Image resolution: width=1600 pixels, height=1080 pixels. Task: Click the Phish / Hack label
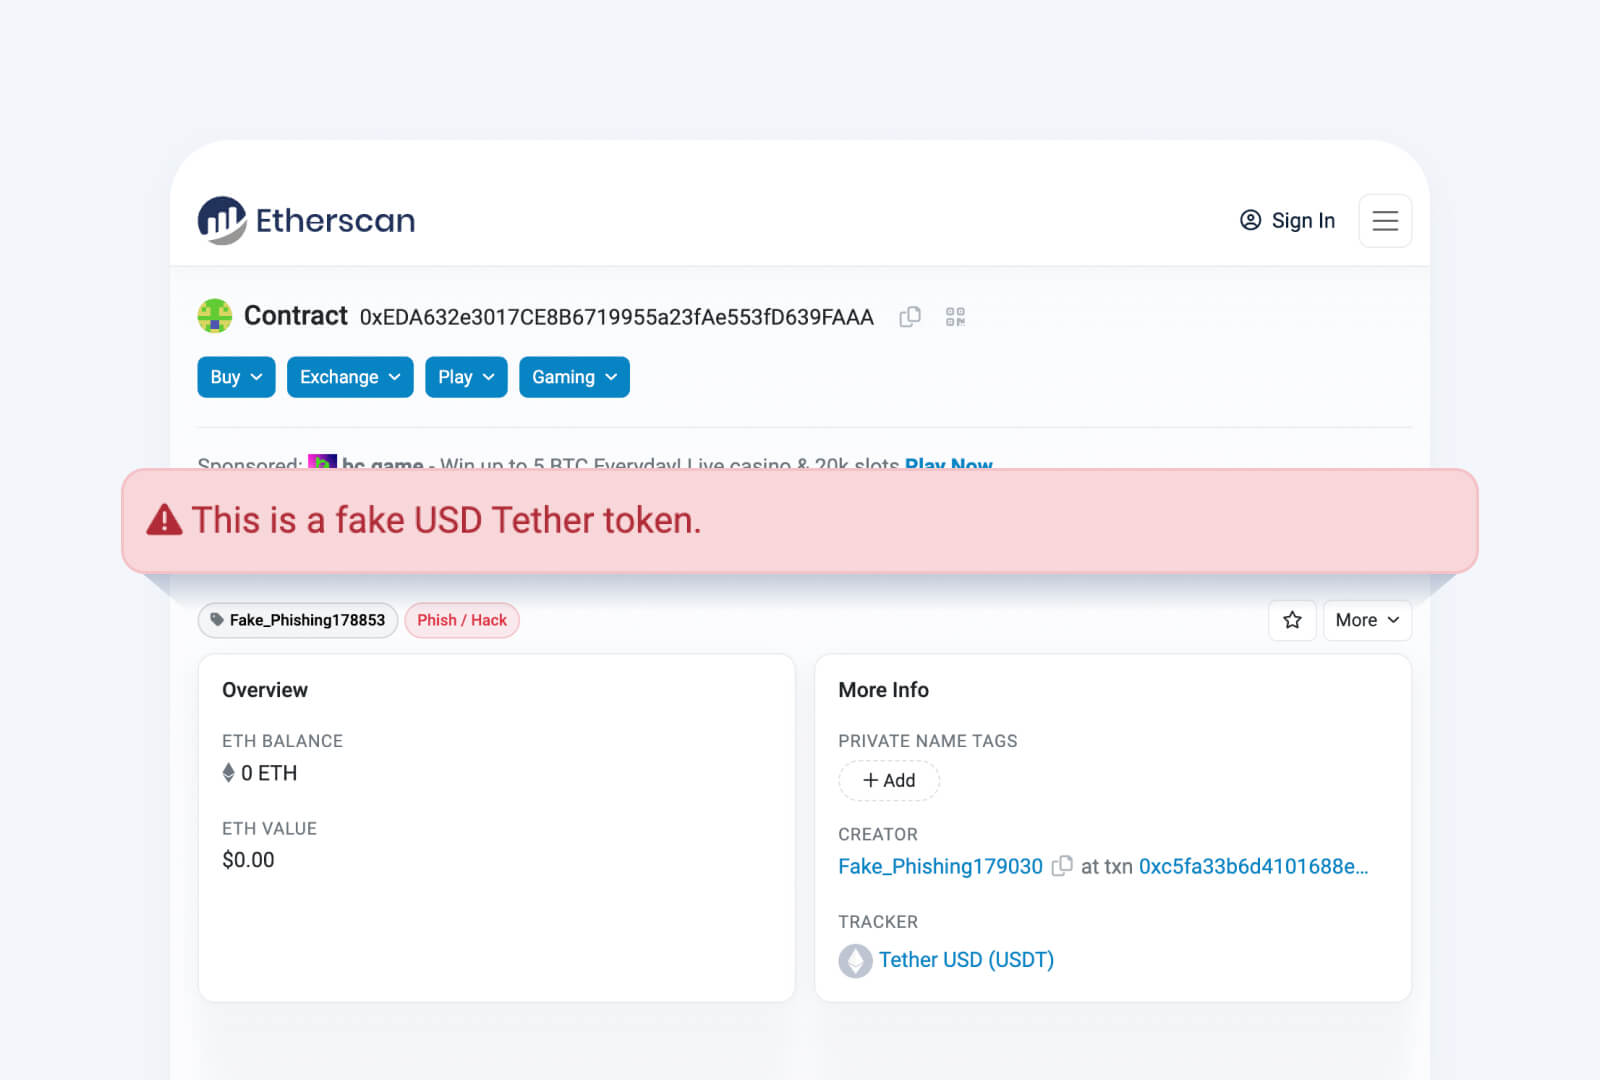pyautogui.click(x=462, y=620)
